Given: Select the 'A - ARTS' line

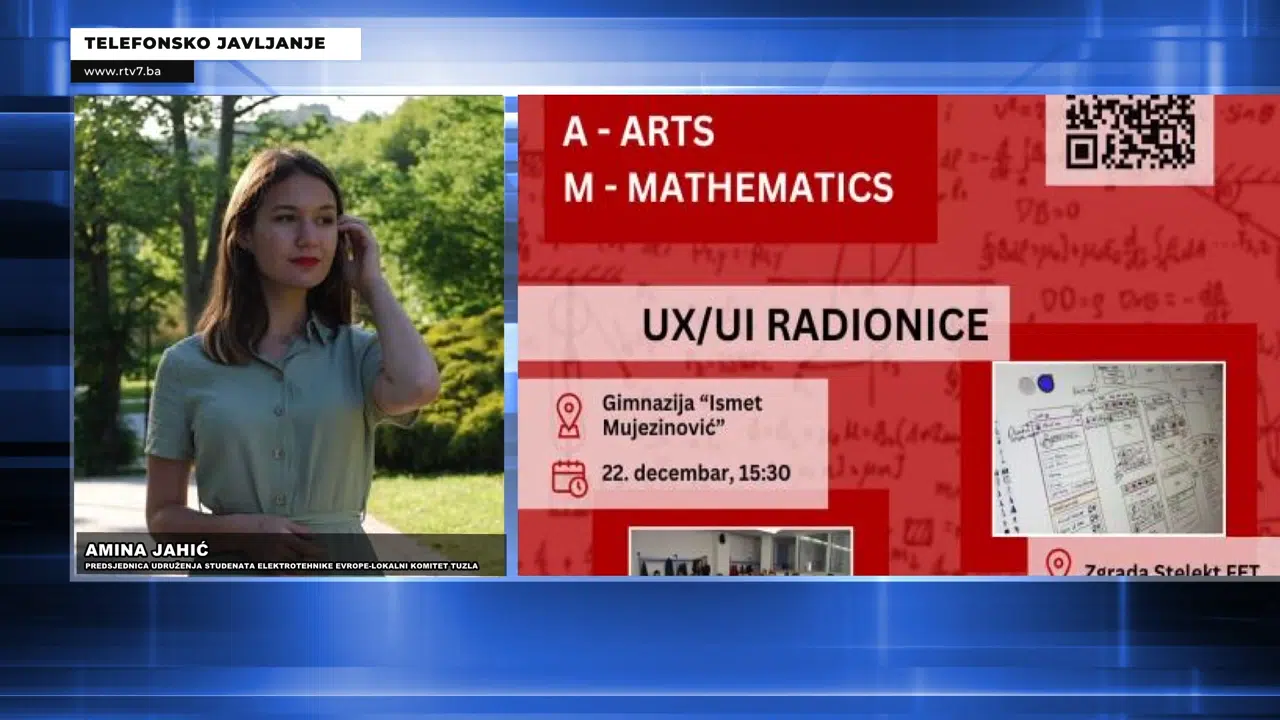Looking at the screenshot, I should click(x=638, y=132).
